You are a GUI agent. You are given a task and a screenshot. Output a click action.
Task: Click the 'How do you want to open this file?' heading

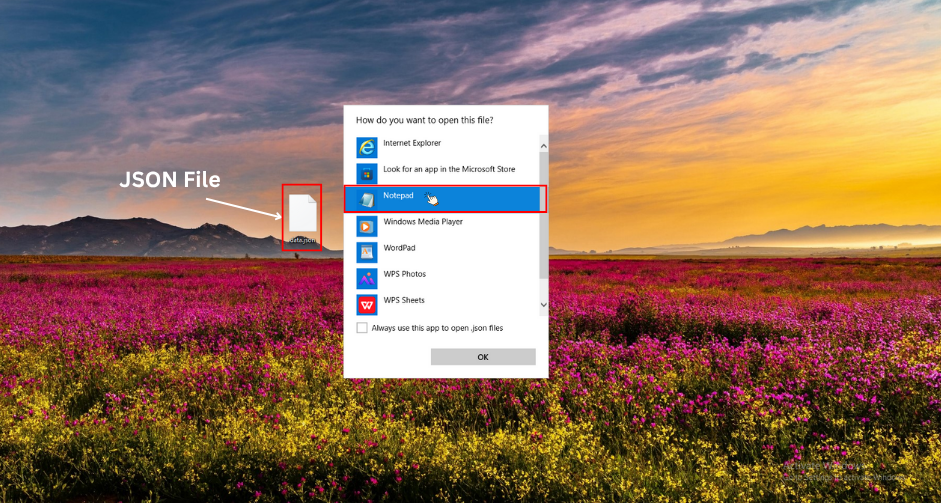(424, 120)
